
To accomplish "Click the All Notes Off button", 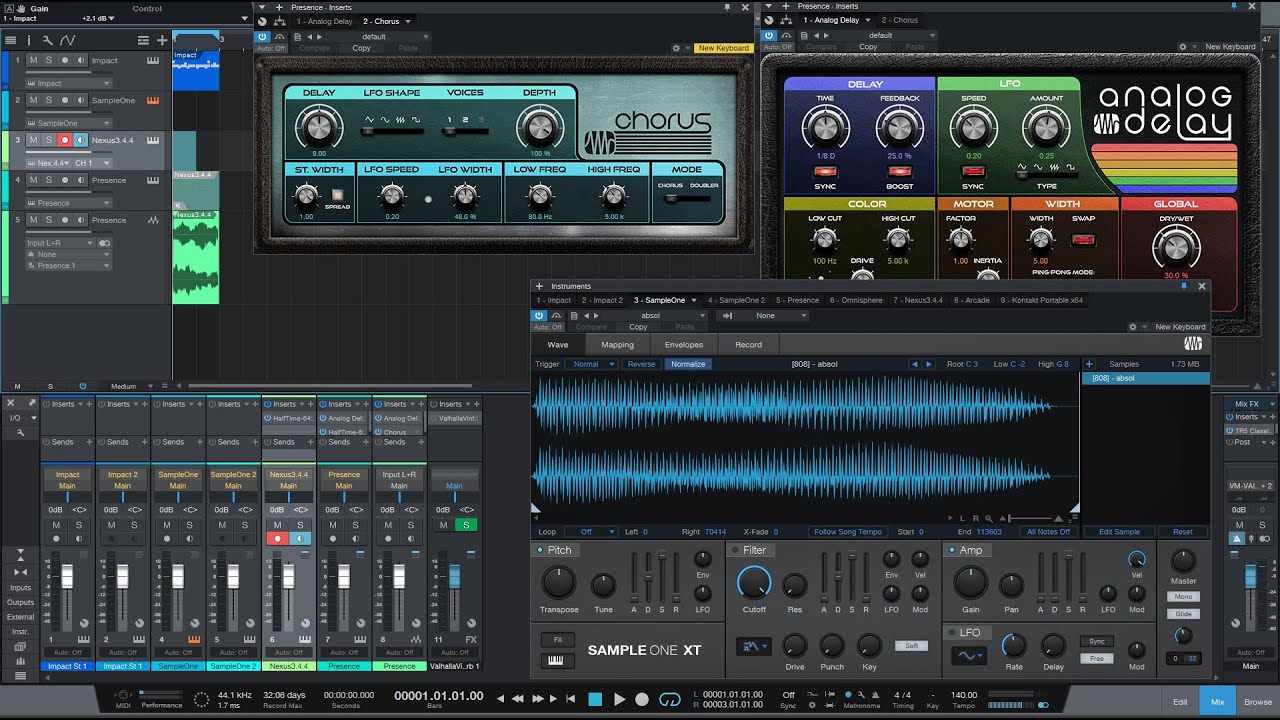I will click(x=1049, y=532).
